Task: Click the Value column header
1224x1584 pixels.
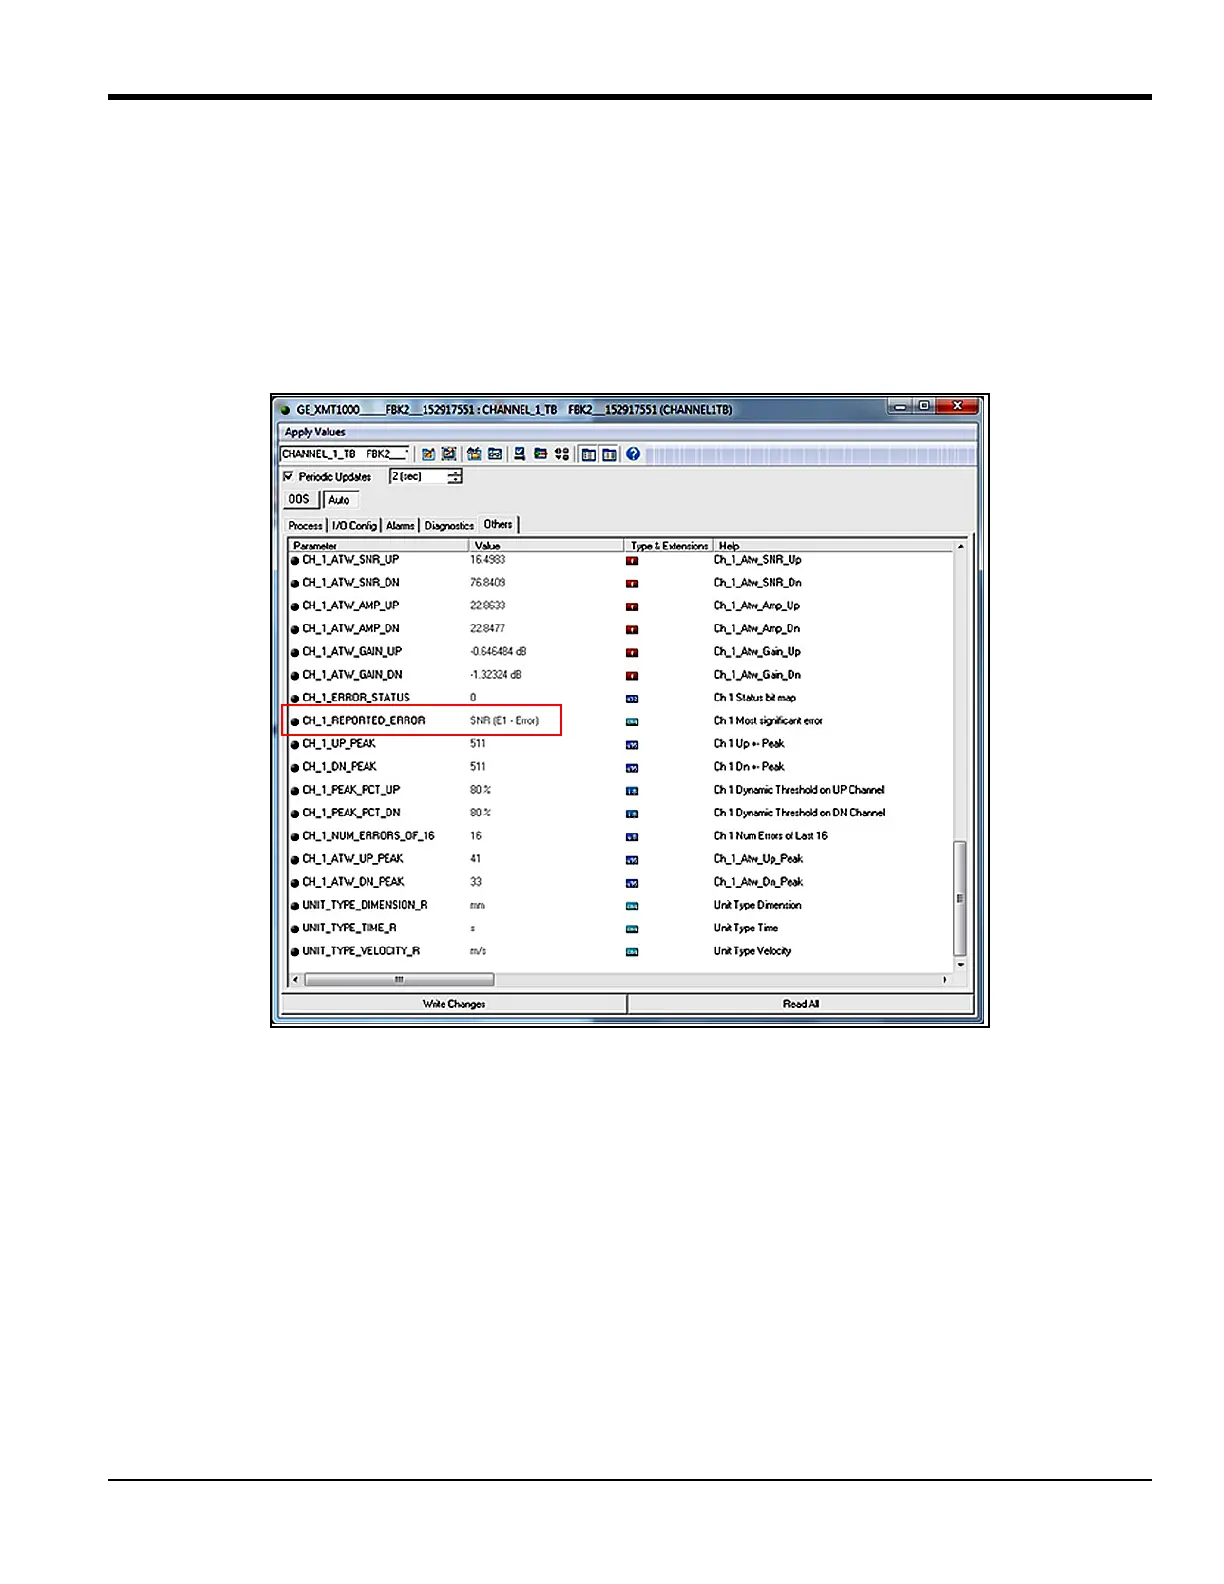Action: click(547, 546)
